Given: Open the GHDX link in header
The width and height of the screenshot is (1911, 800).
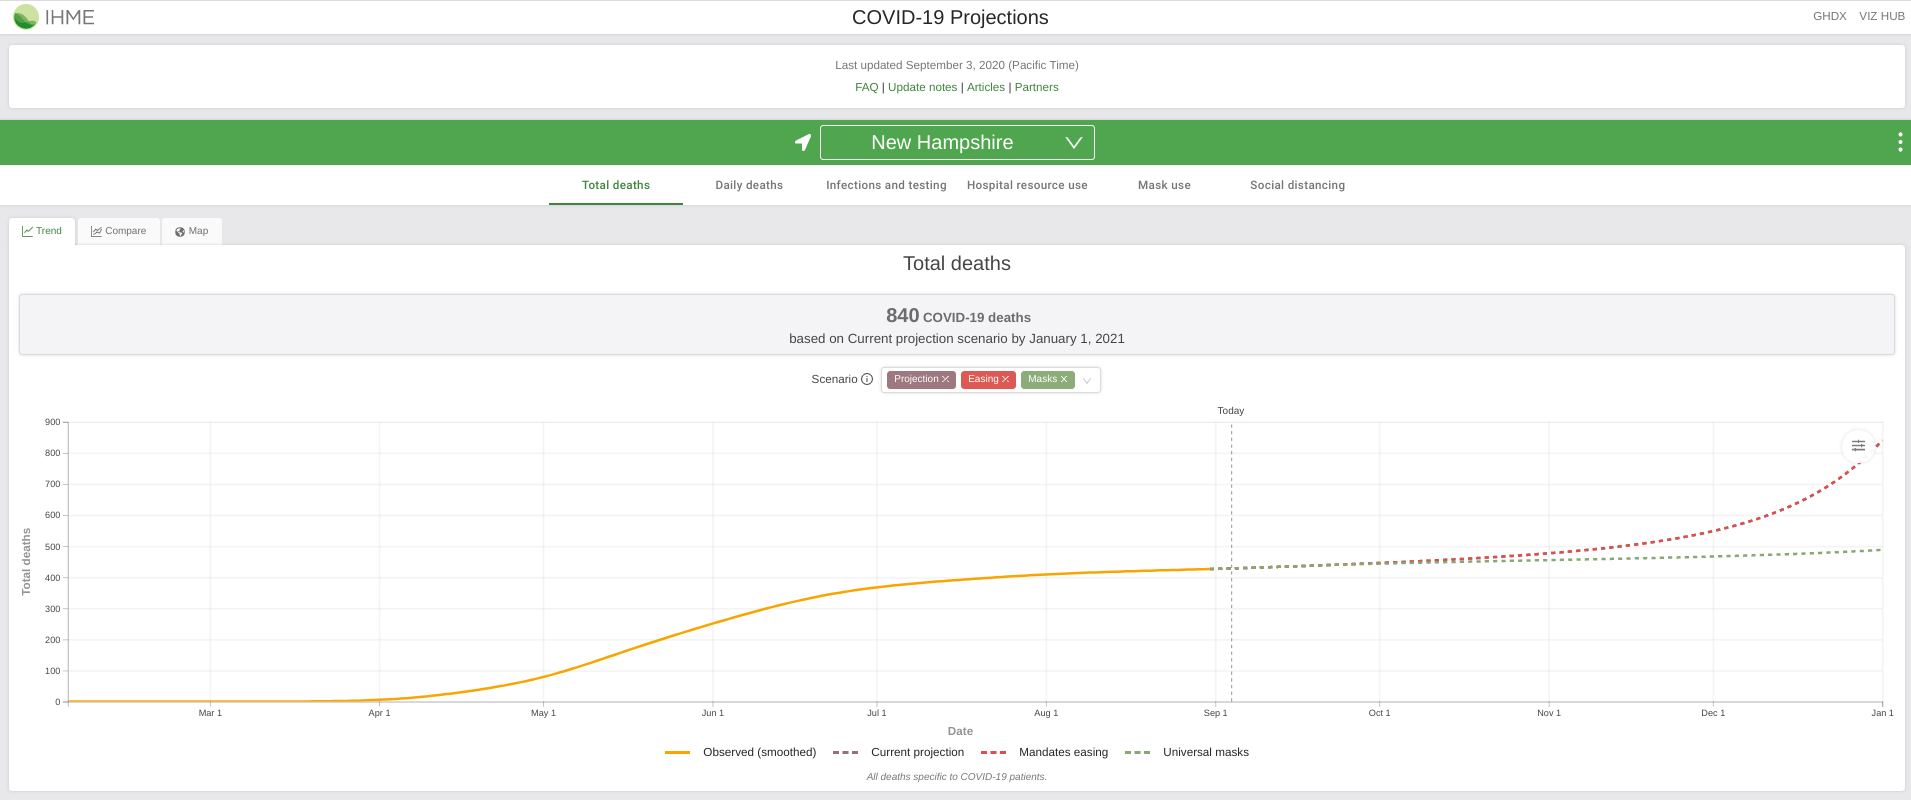Looking at the screenshot, I should [x=1829, y=16].
